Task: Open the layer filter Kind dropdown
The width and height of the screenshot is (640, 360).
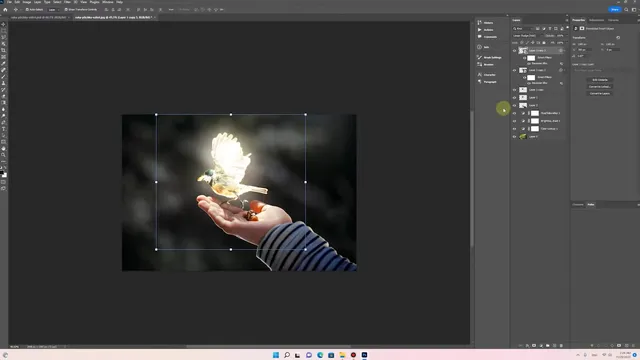Action: pyautogui.click(x=523, y=29)
